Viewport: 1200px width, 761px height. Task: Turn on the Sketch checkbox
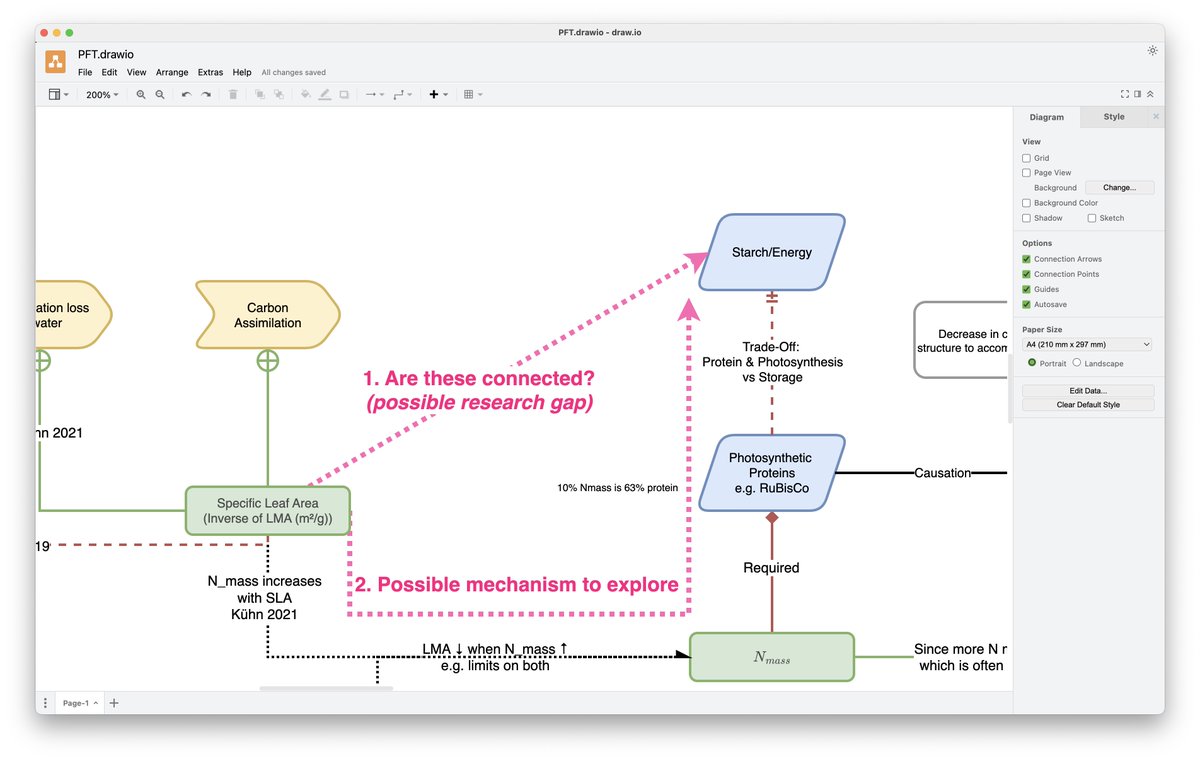pos(1092,218)
